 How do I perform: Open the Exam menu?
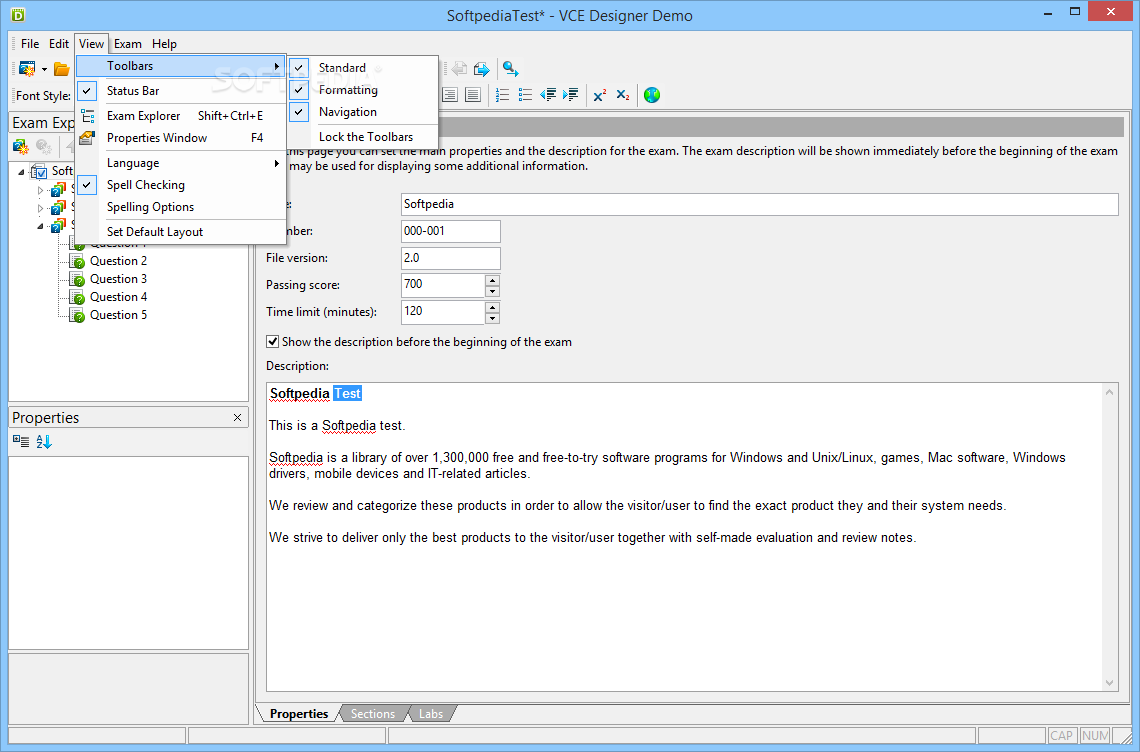tap(127, 44)
